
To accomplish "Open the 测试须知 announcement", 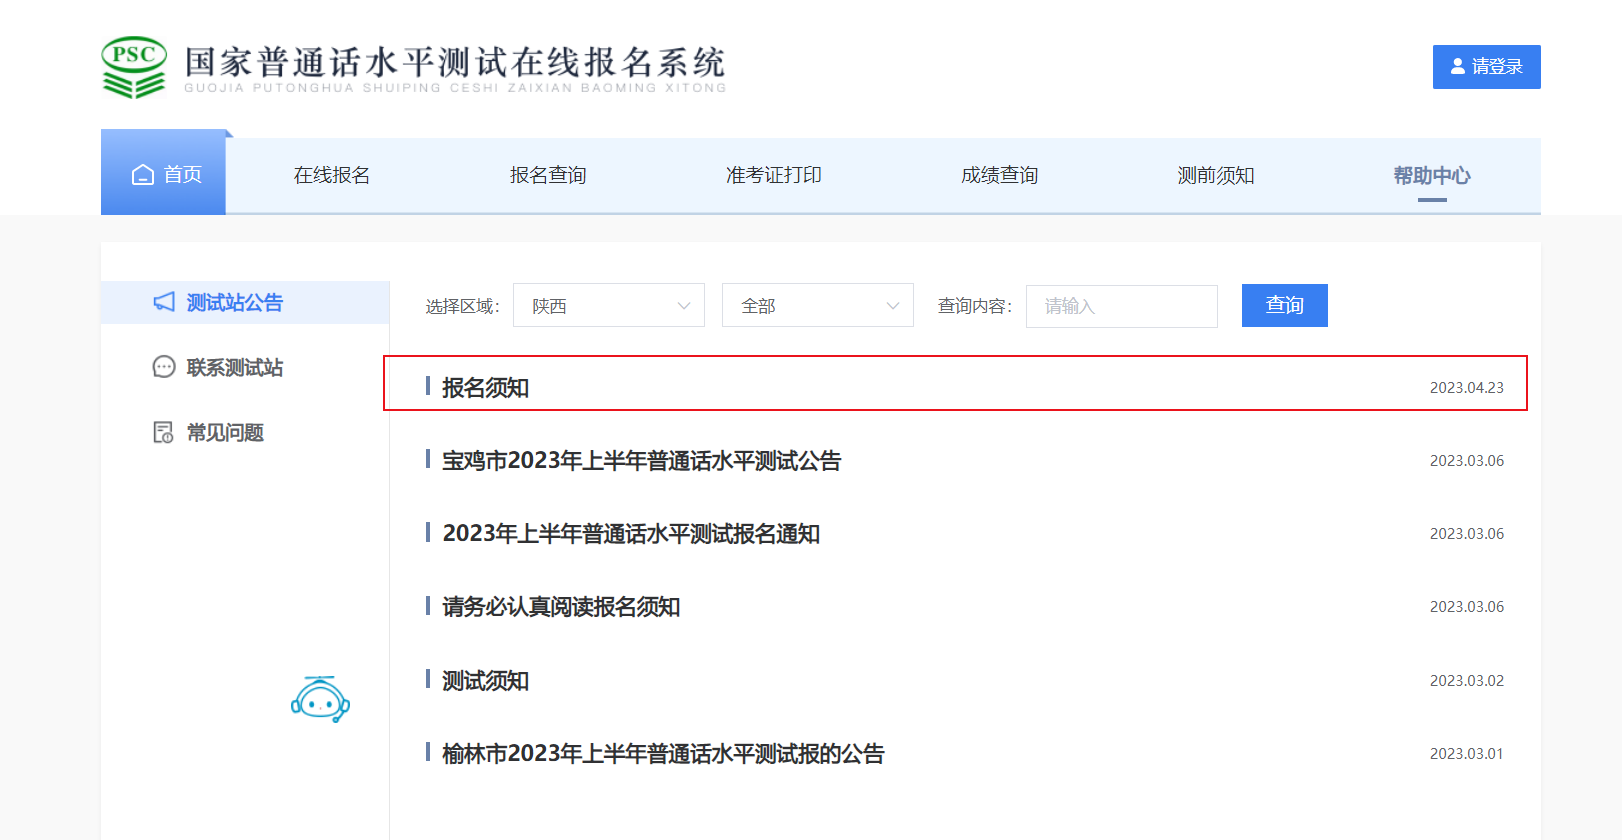I will click(x=486, y=680).
